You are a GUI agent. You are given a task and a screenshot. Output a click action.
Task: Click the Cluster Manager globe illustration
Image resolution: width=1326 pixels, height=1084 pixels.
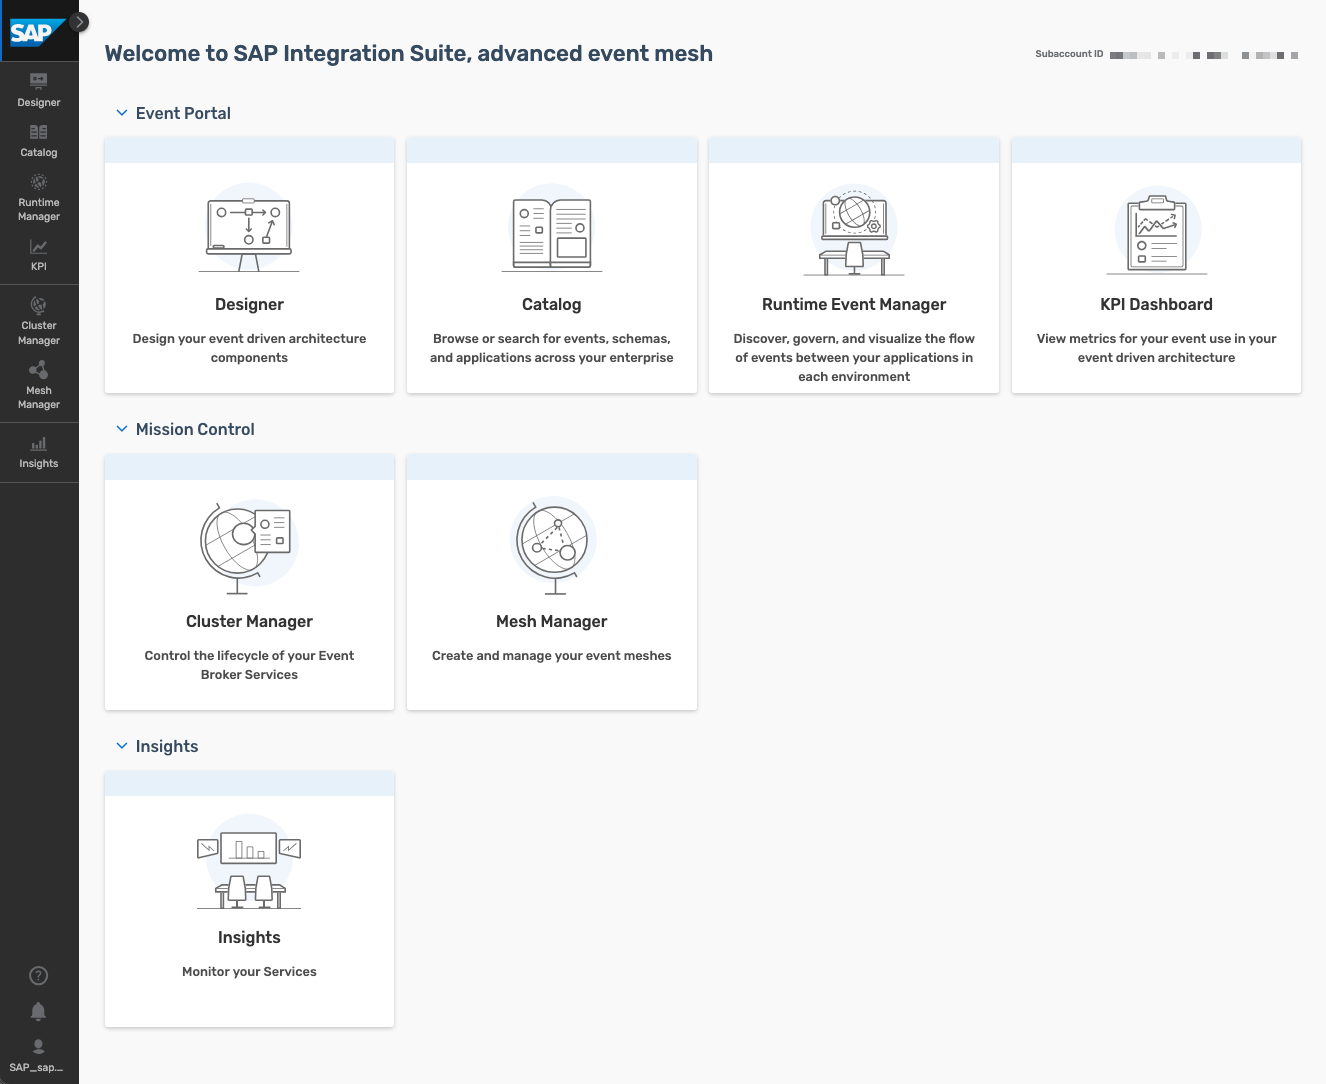pyautogui.click(x=249, y=546)
